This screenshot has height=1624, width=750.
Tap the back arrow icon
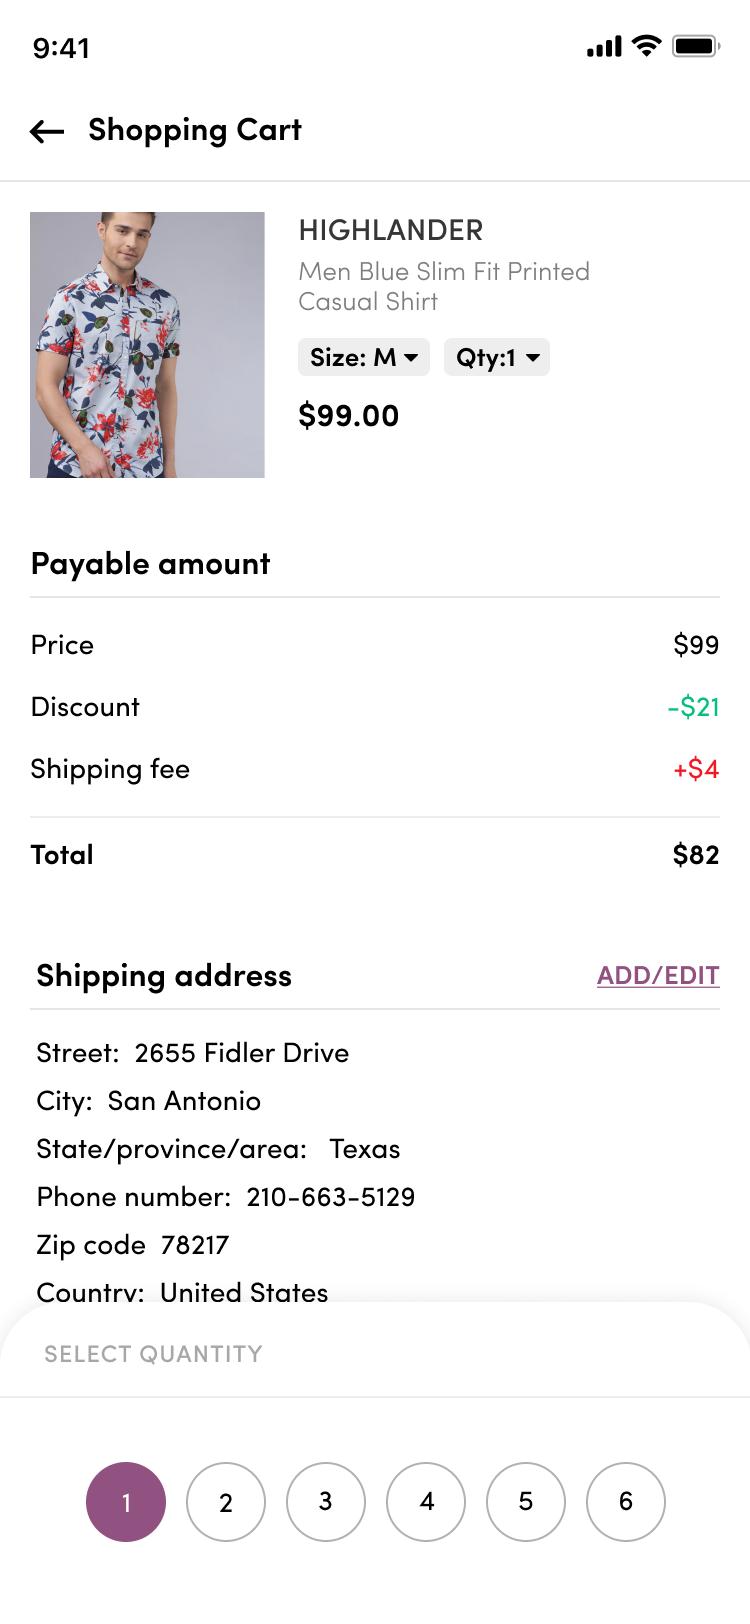[47, 131]
